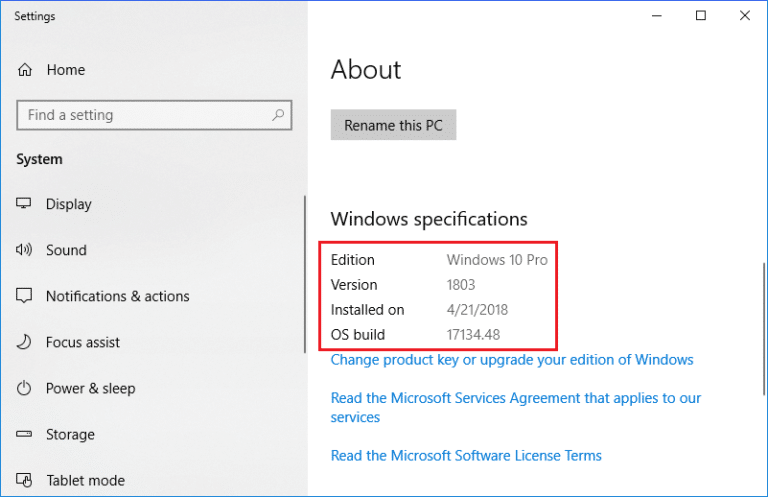Image resolution: width=768 pixels, height=497 pixels.
Task: Minimize the Settings window
Action: click(656, 16)
